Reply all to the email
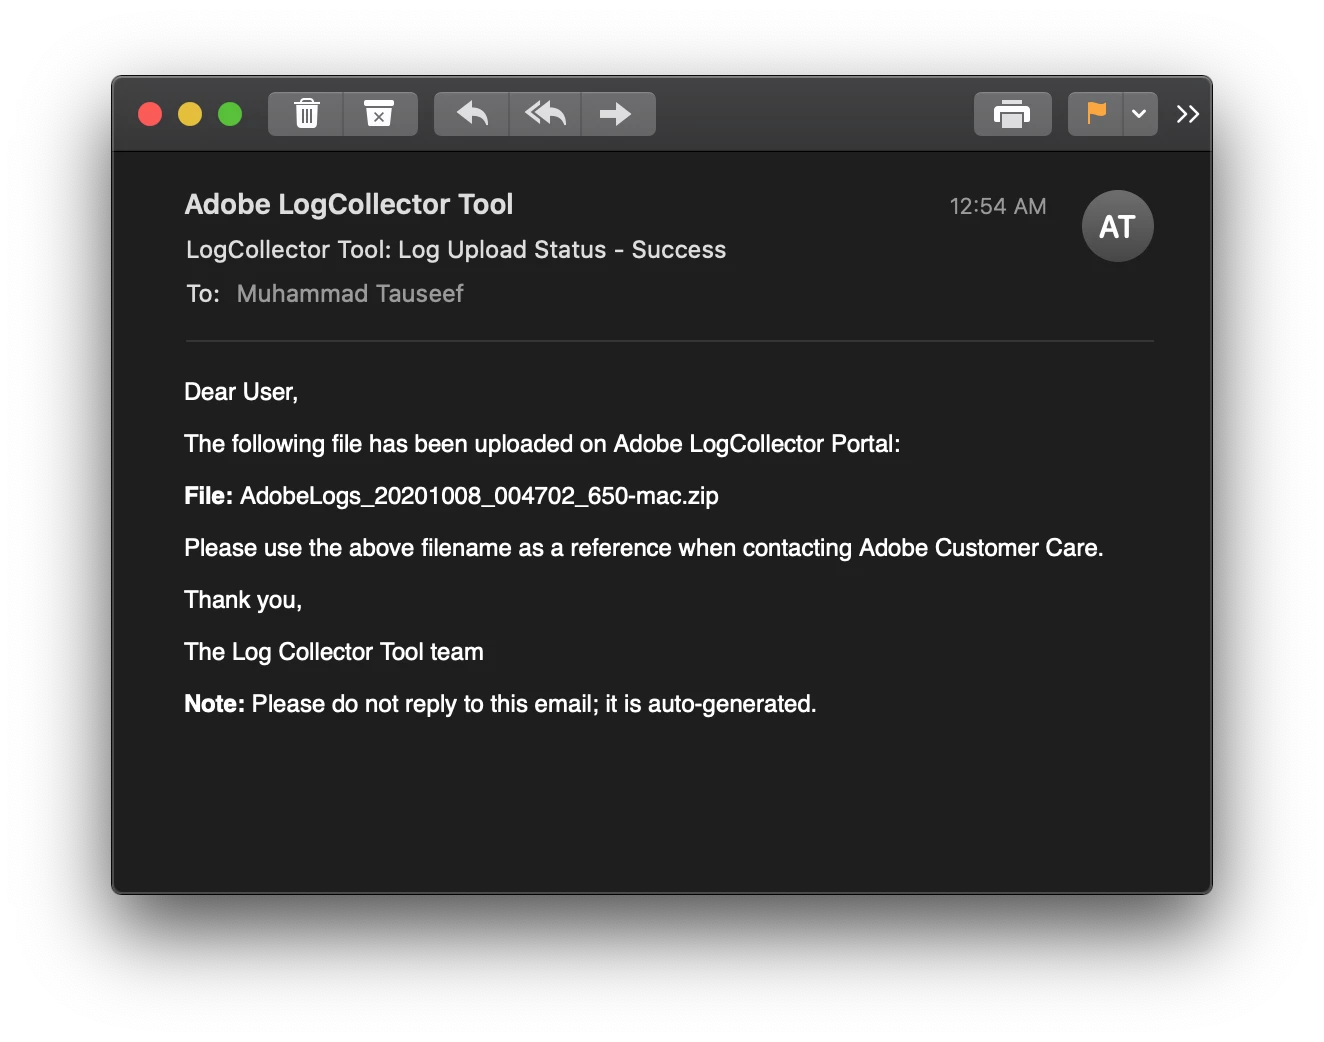Image resolution: width=1324 pixels, height=1042 pixels. tap(545, 114)
